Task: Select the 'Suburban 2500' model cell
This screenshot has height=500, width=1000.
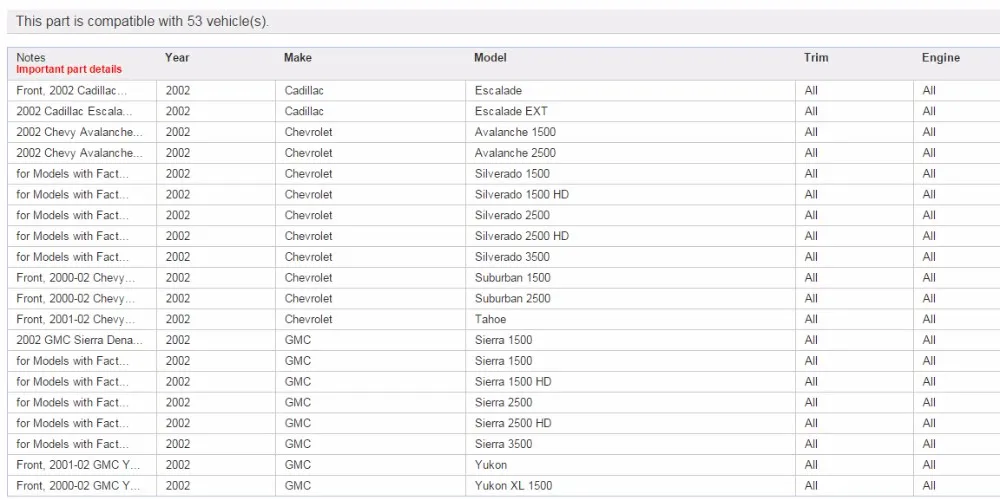Action: click(630, 298)
